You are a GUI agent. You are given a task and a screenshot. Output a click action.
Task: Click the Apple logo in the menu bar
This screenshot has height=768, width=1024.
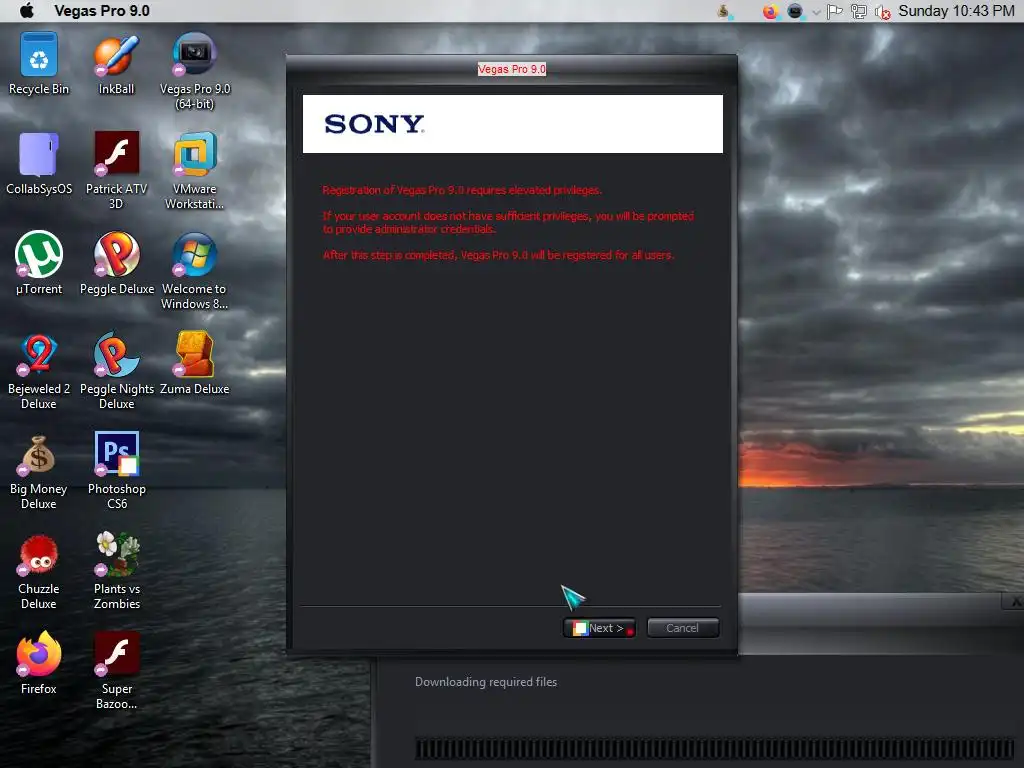coord(27,10)
